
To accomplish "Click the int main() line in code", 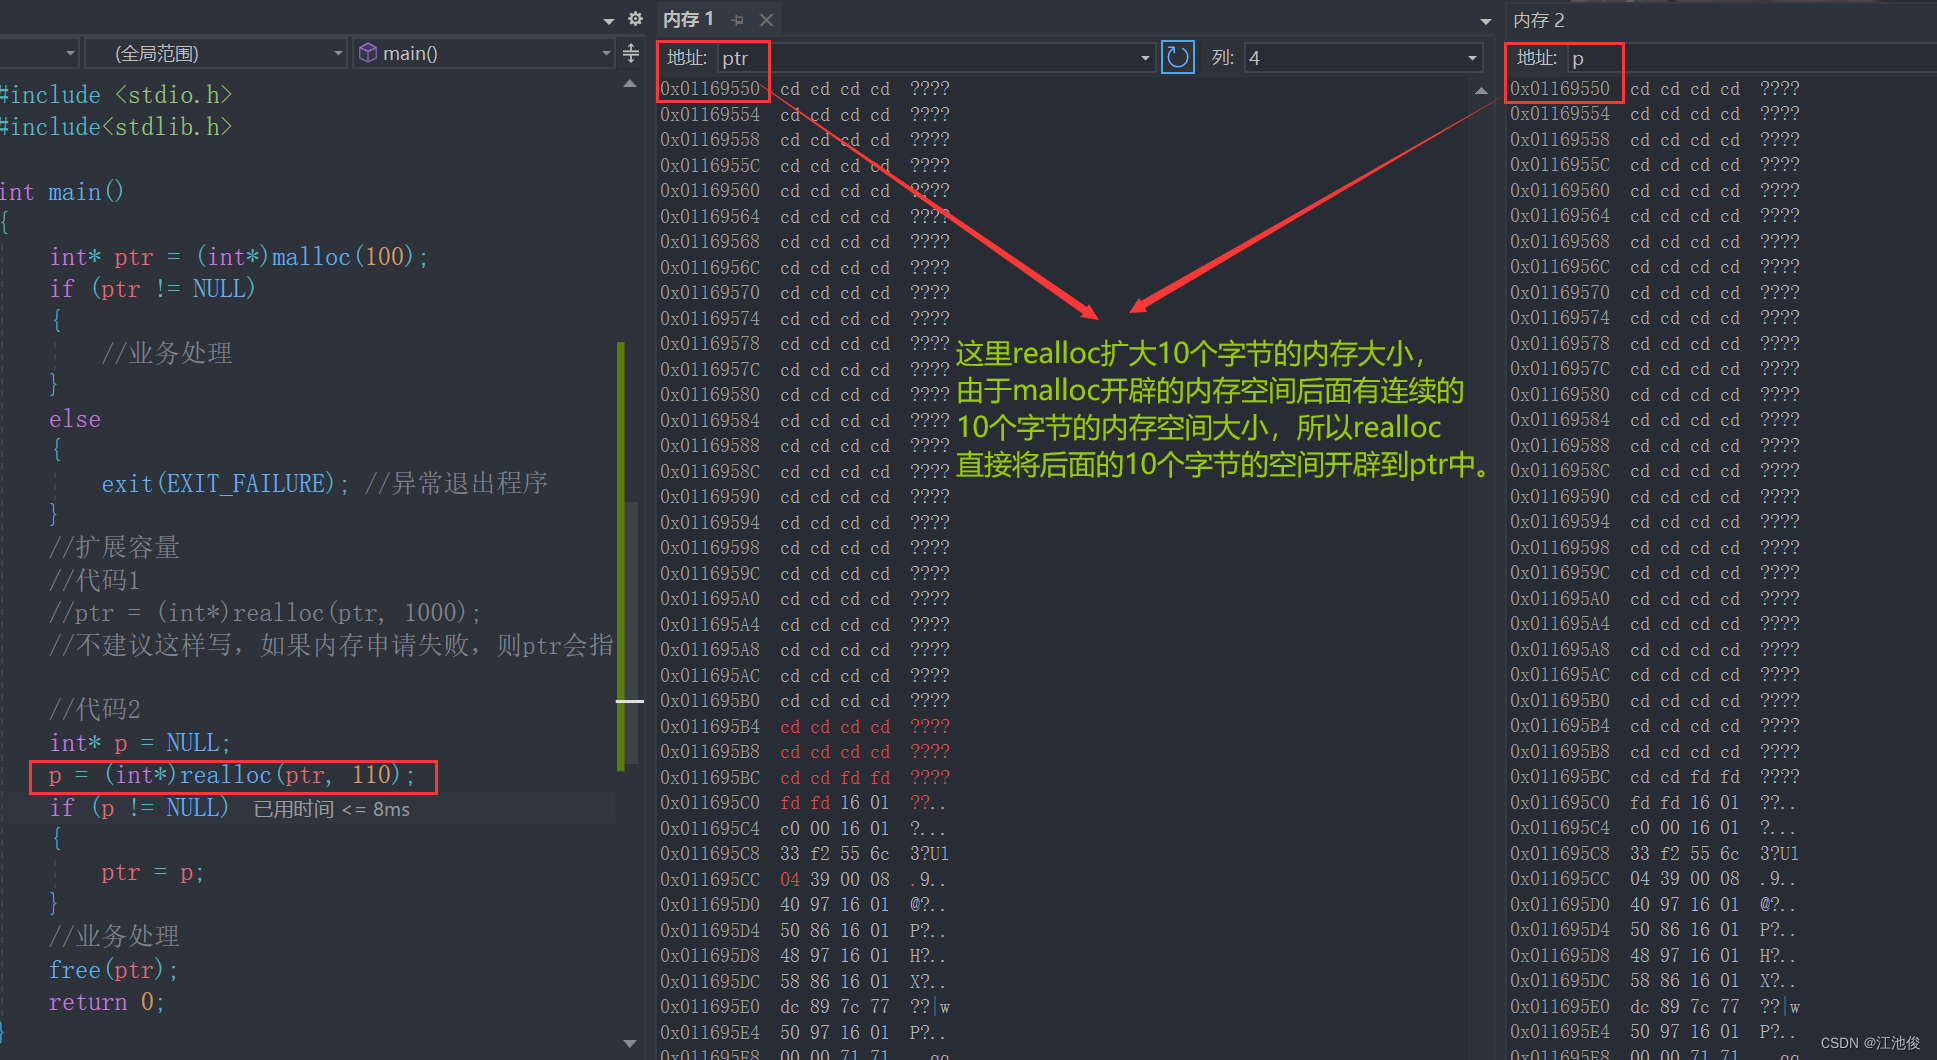I will [x=62, y=192].
